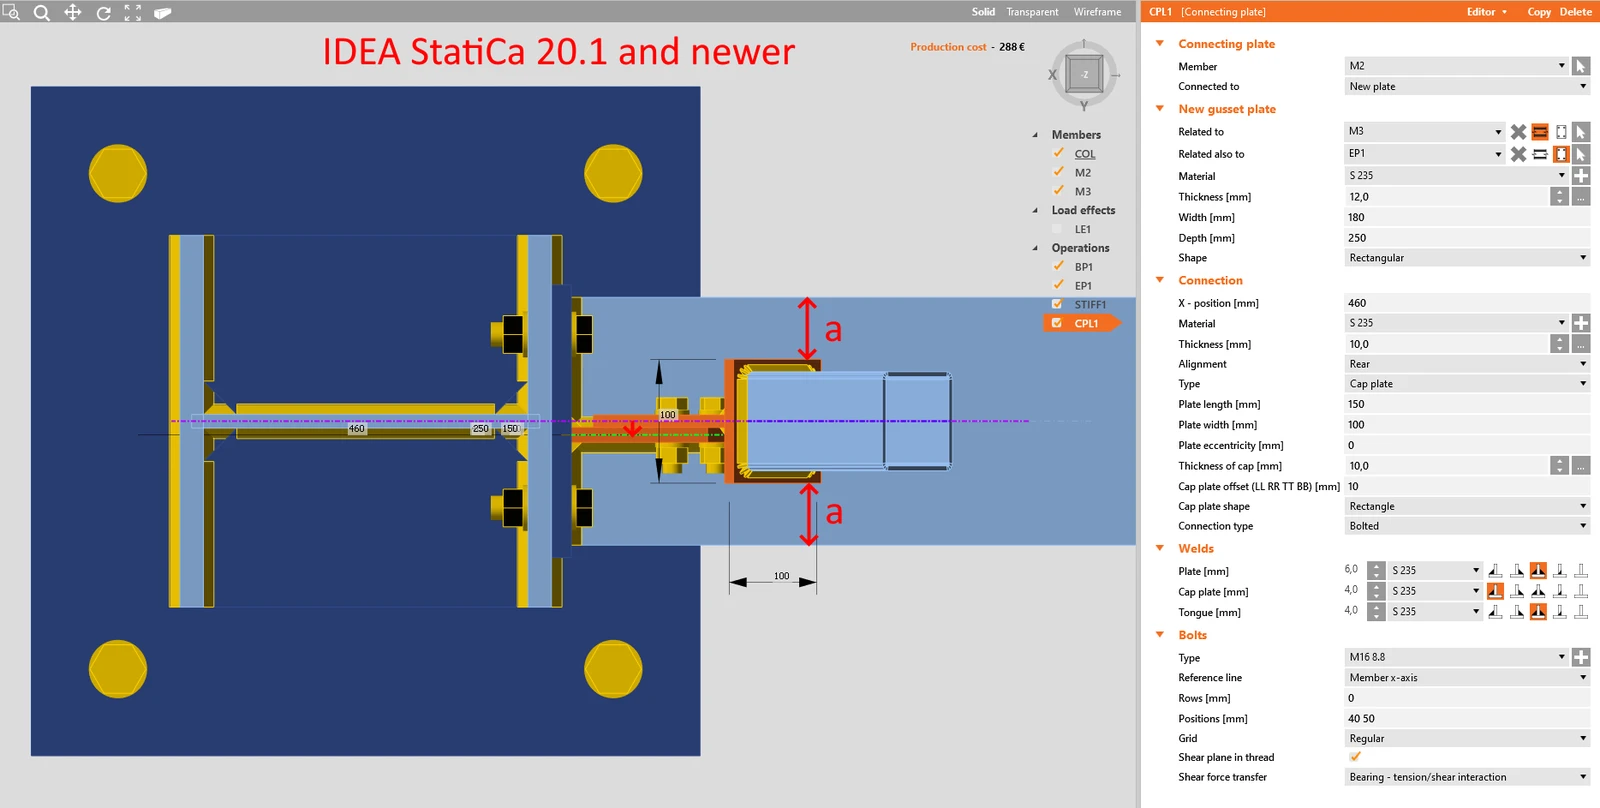
Task: Select the rear fillet weld for Cap plate
Action: pyautogui.click(x=1517, y=591)
